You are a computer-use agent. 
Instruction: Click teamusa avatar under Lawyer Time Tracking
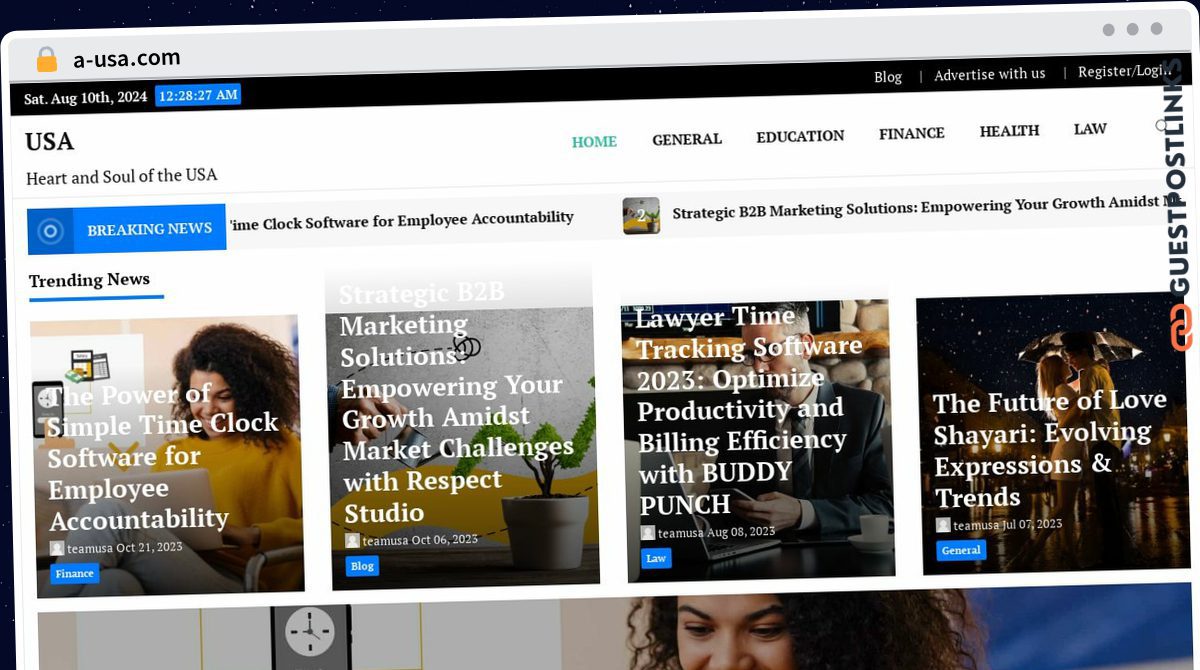648,533
